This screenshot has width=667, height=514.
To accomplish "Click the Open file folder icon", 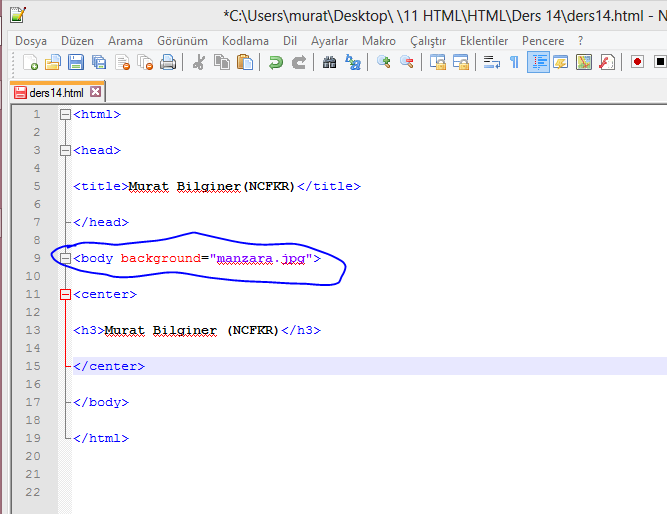I will [x=53, y=62].
